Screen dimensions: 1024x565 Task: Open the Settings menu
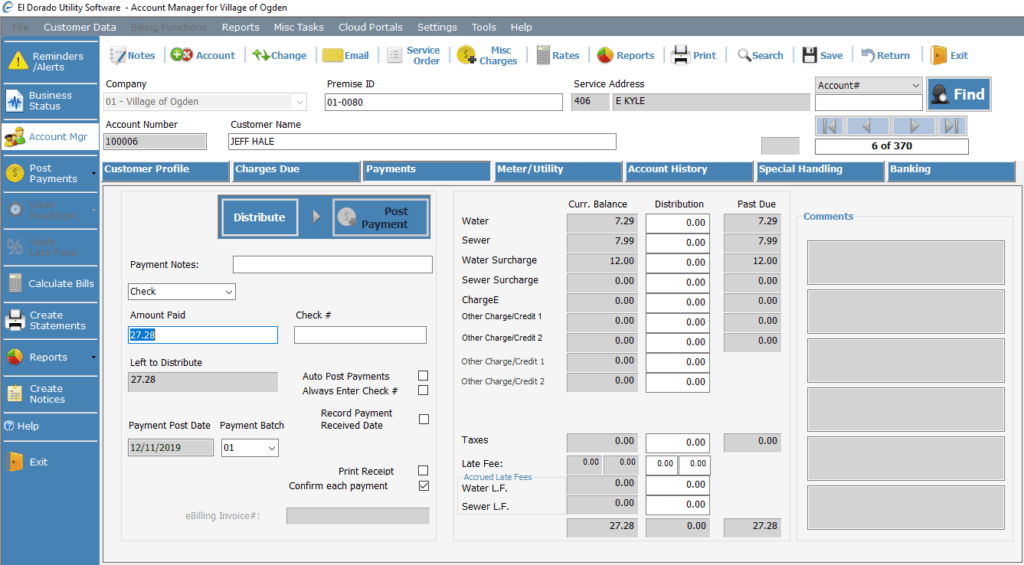(x=437, y=27)
